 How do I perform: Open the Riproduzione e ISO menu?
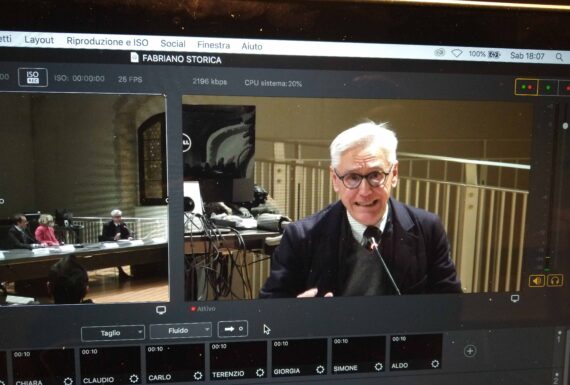pos(107,42)
